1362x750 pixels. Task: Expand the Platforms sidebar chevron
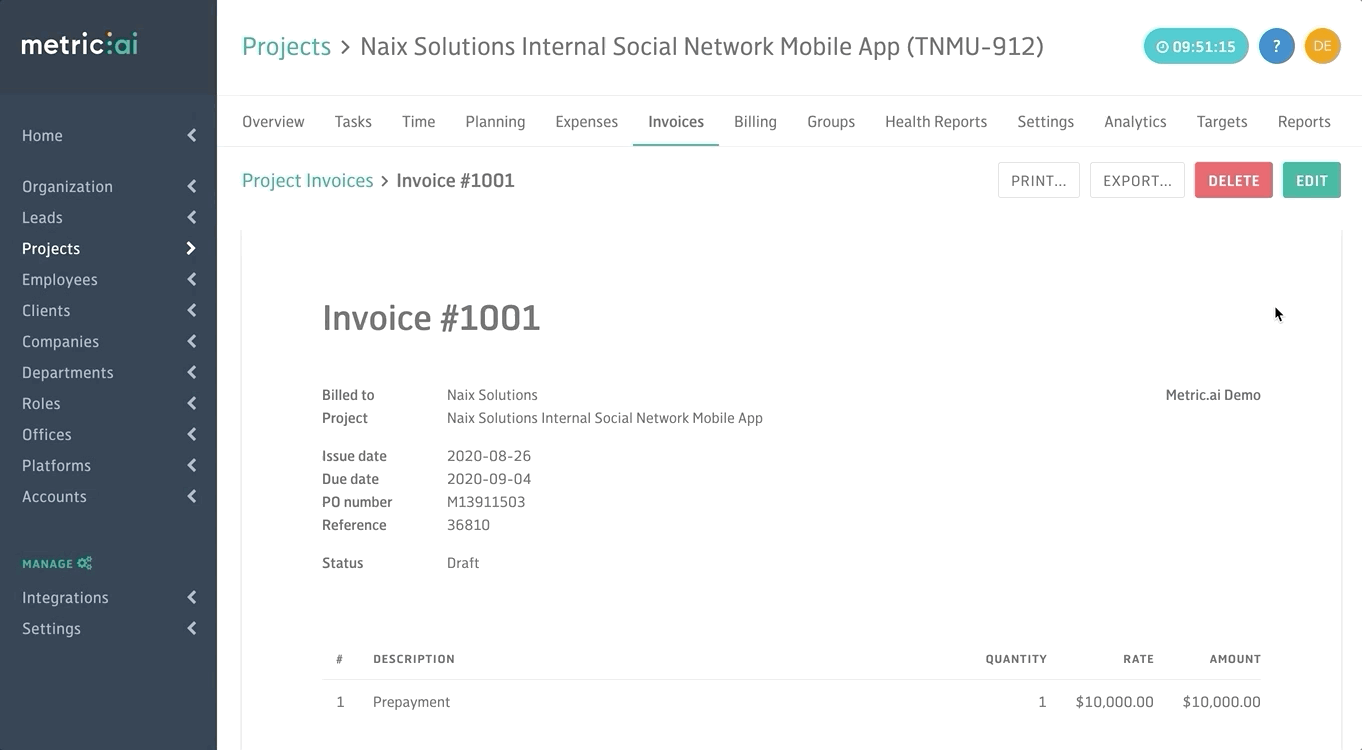tap(191, 465)
